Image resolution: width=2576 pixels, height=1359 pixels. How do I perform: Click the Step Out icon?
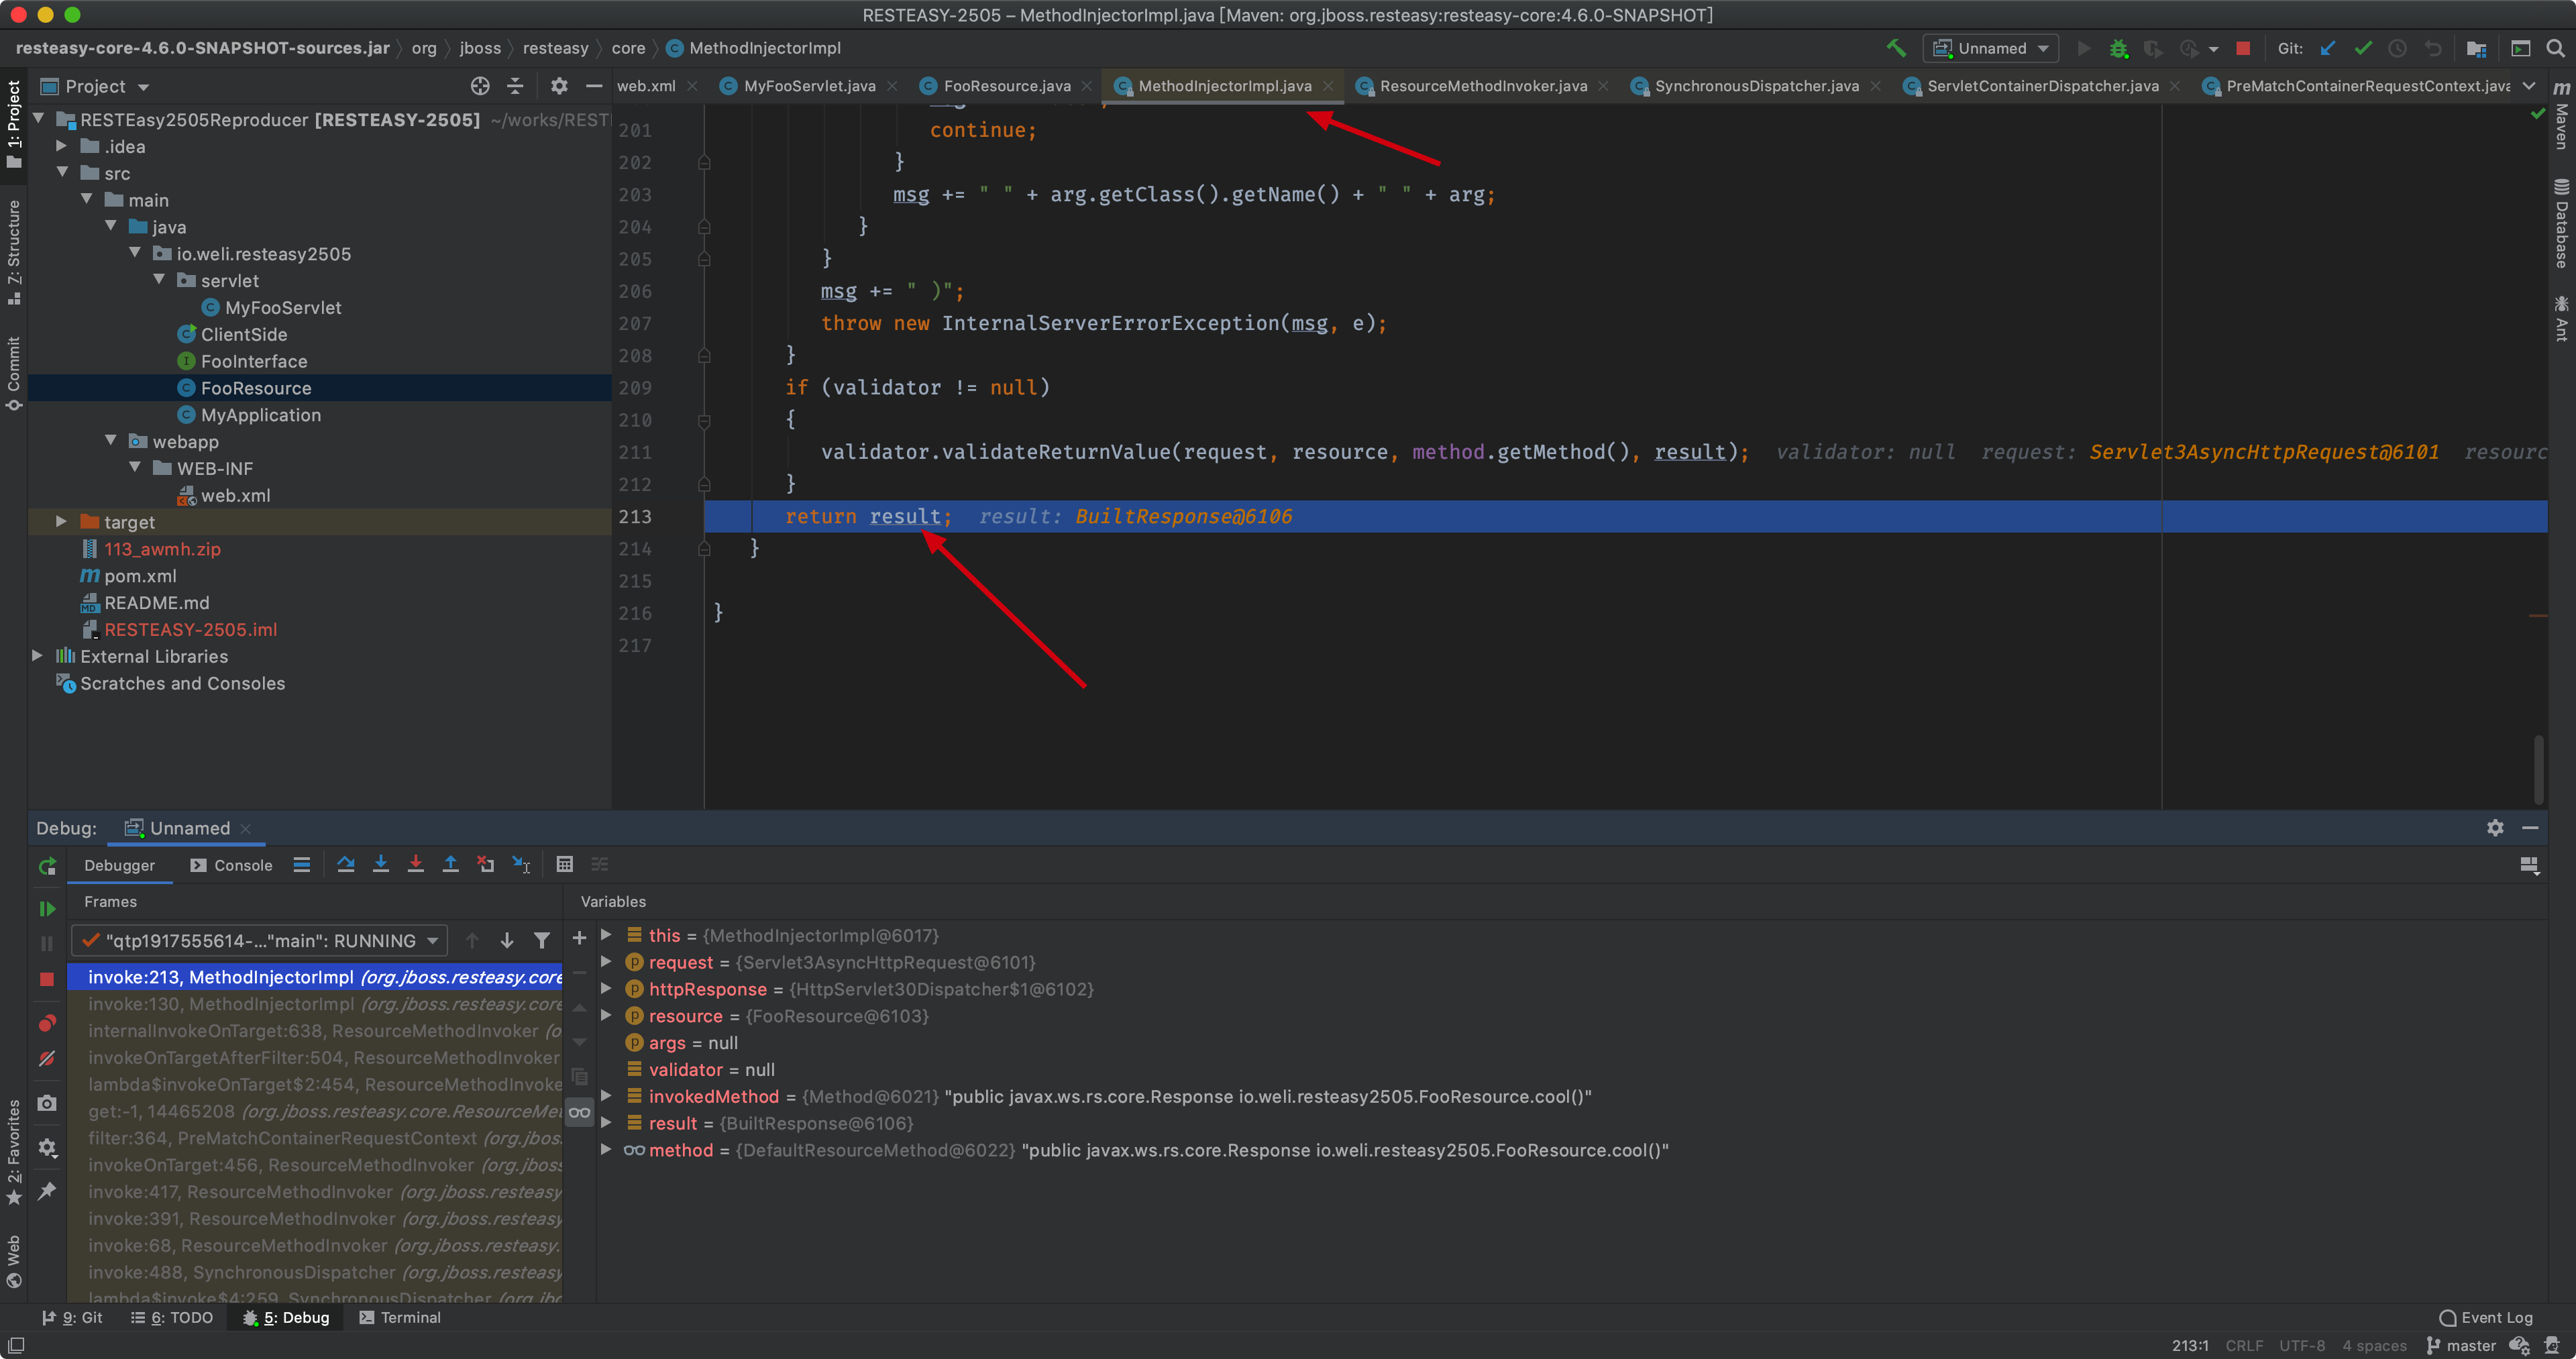pyautogui.click(x=451, y=865)
